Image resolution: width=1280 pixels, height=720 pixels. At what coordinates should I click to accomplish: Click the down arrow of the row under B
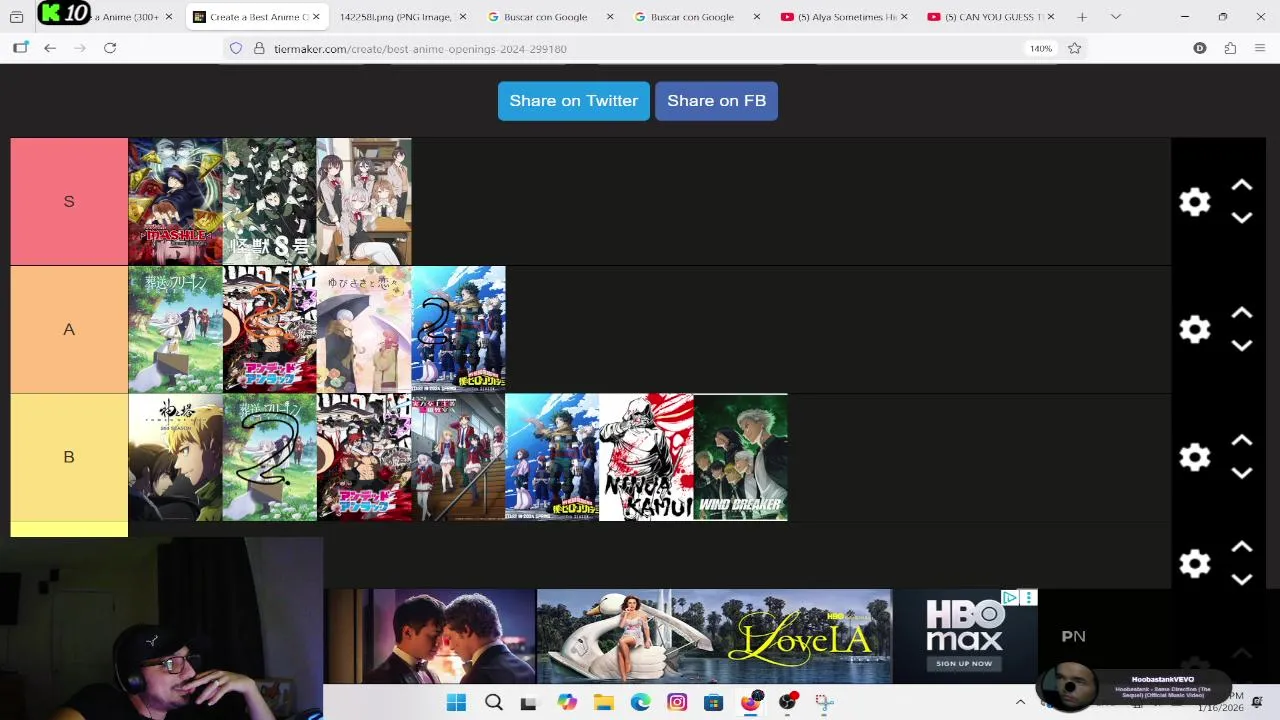(1241, 580)
